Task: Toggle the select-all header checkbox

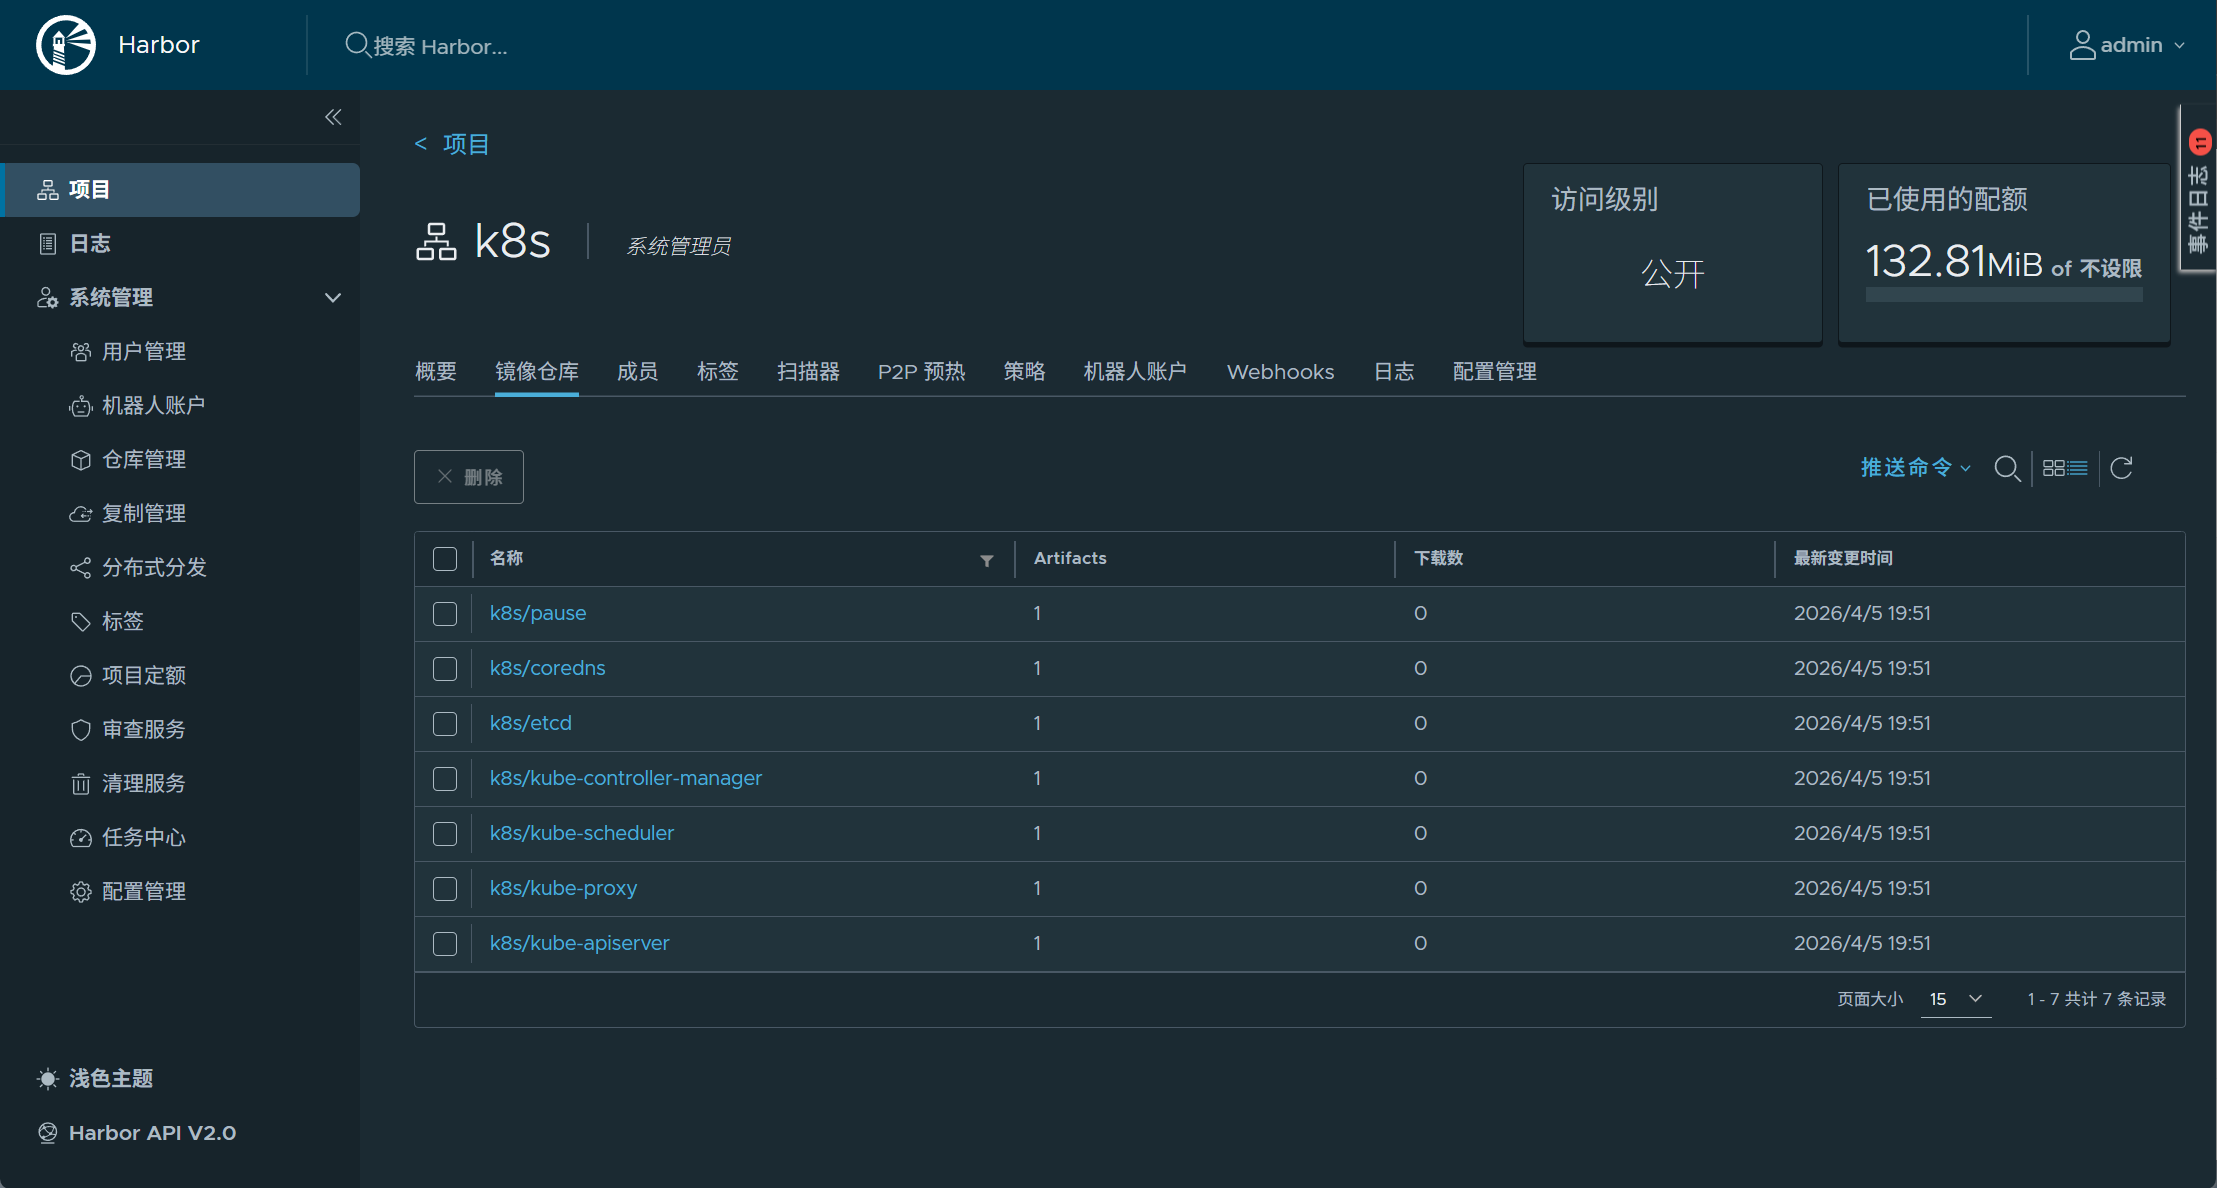Action: (x=445, y=559)
